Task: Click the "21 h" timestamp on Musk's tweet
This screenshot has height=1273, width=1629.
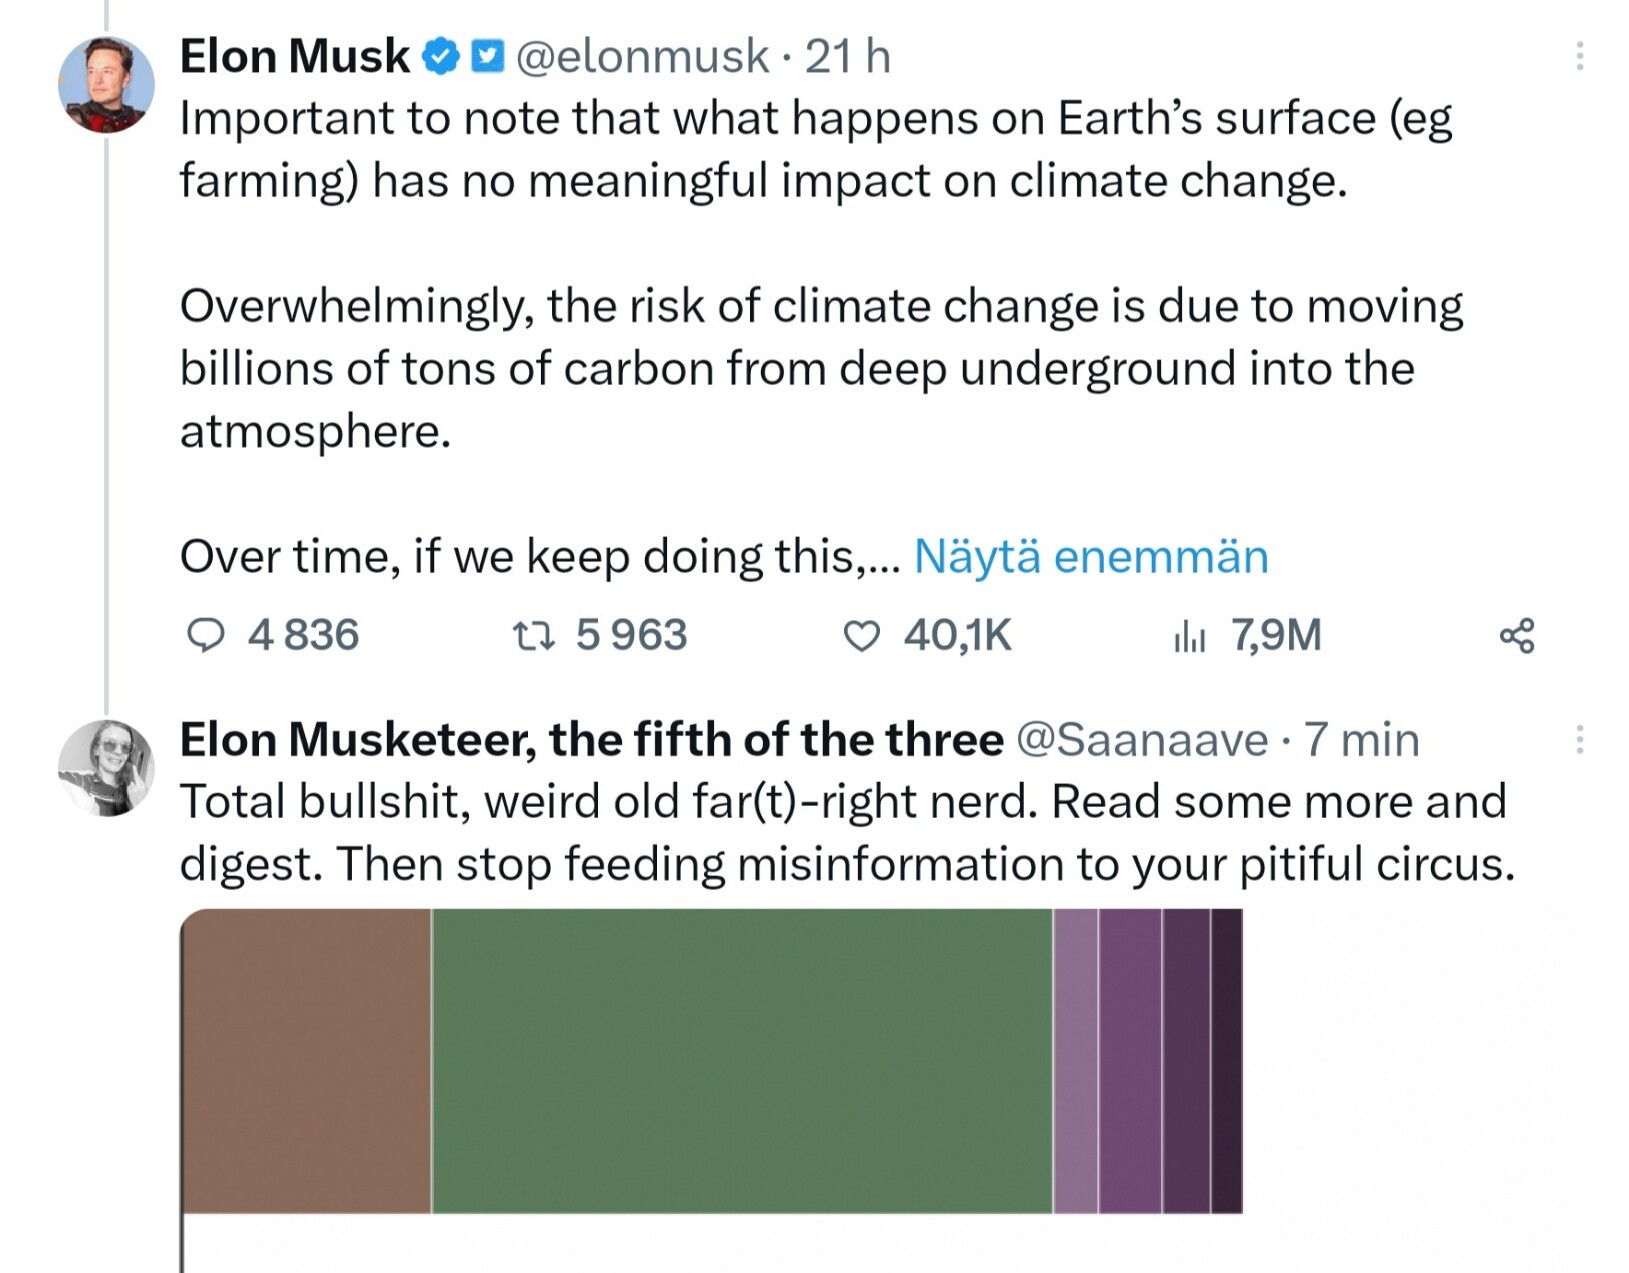Action: [x=847, y=56]
